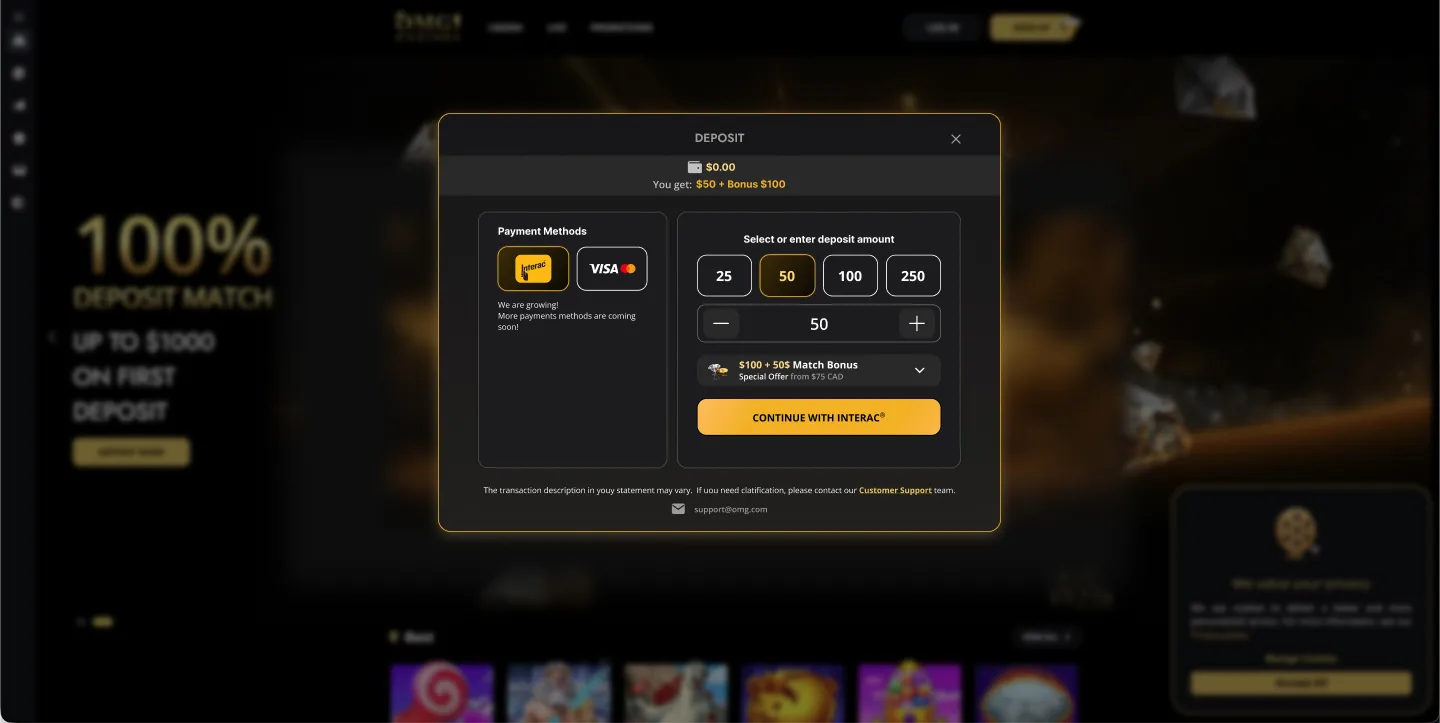Select the Interac payment method
This screenshot has width=1440, height=723.
pos(533,268)
